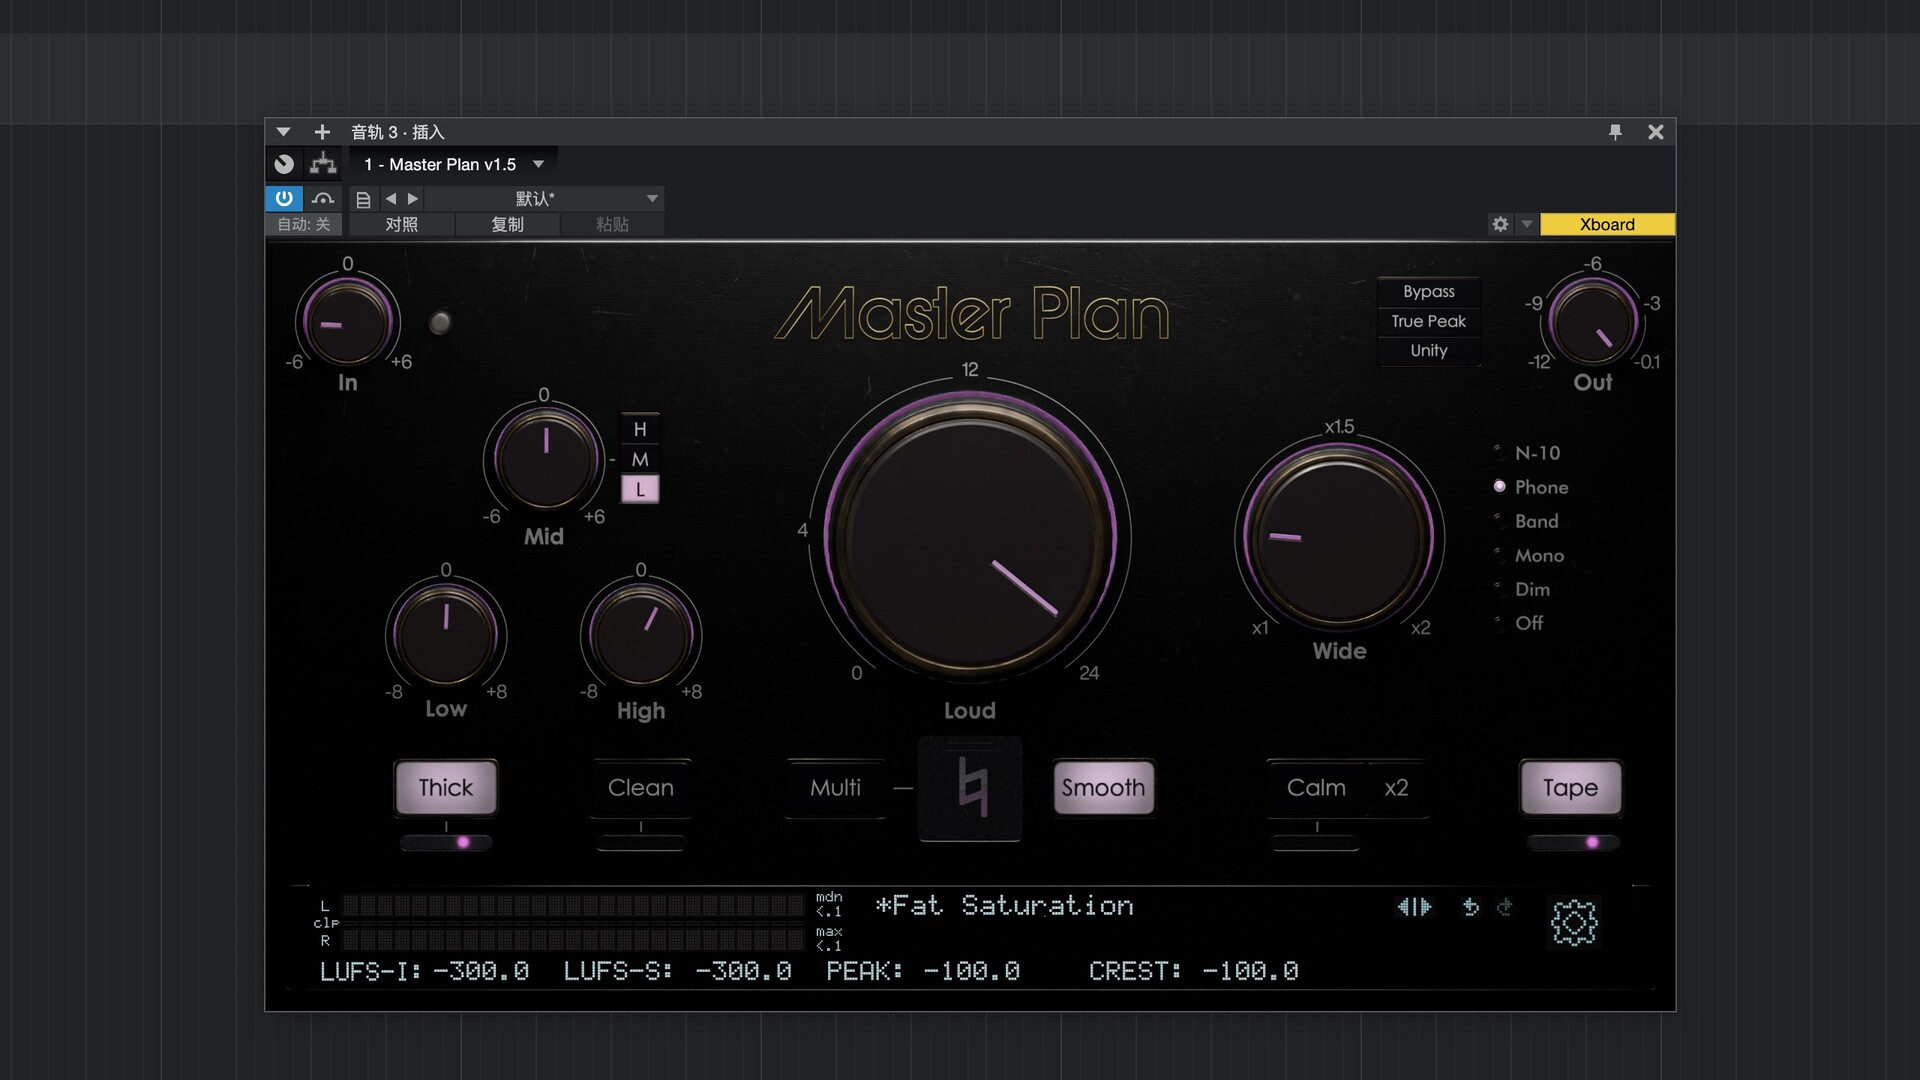Toggle True Peak mode
The image size is (1920, 1080).
point(1429,321)
